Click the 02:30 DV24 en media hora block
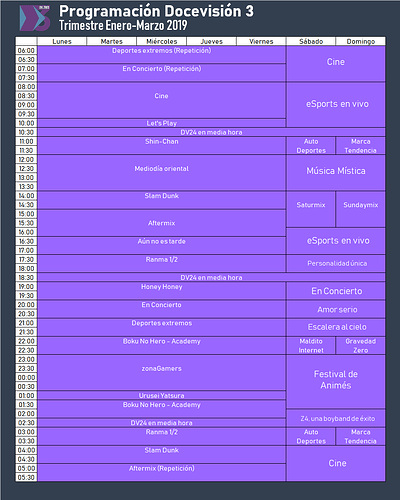The image size is (400, 500). point(162,423)
